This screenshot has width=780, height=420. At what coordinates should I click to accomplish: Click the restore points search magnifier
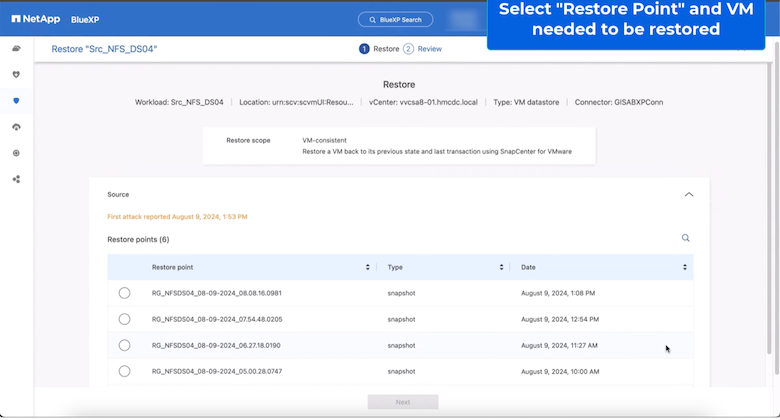[x=685, y=238]
